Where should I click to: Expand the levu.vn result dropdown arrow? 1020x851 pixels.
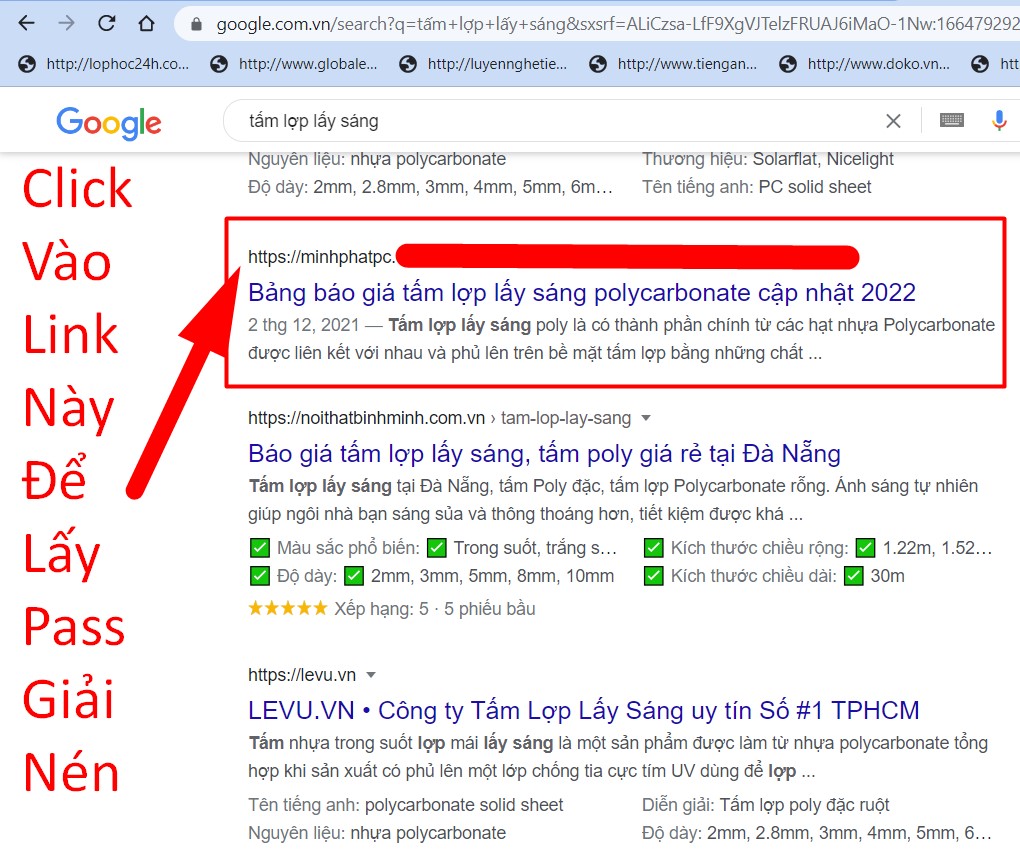371,675
